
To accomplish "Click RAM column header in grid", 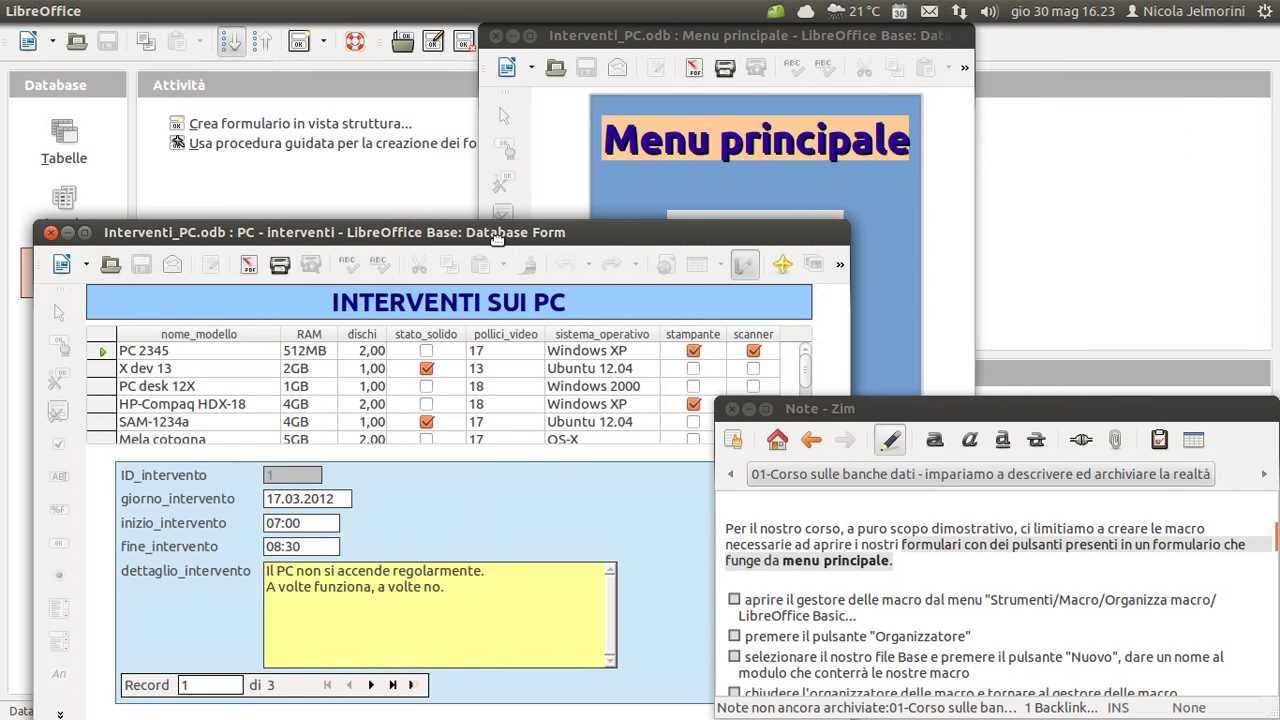I will (x=309, y=334).
